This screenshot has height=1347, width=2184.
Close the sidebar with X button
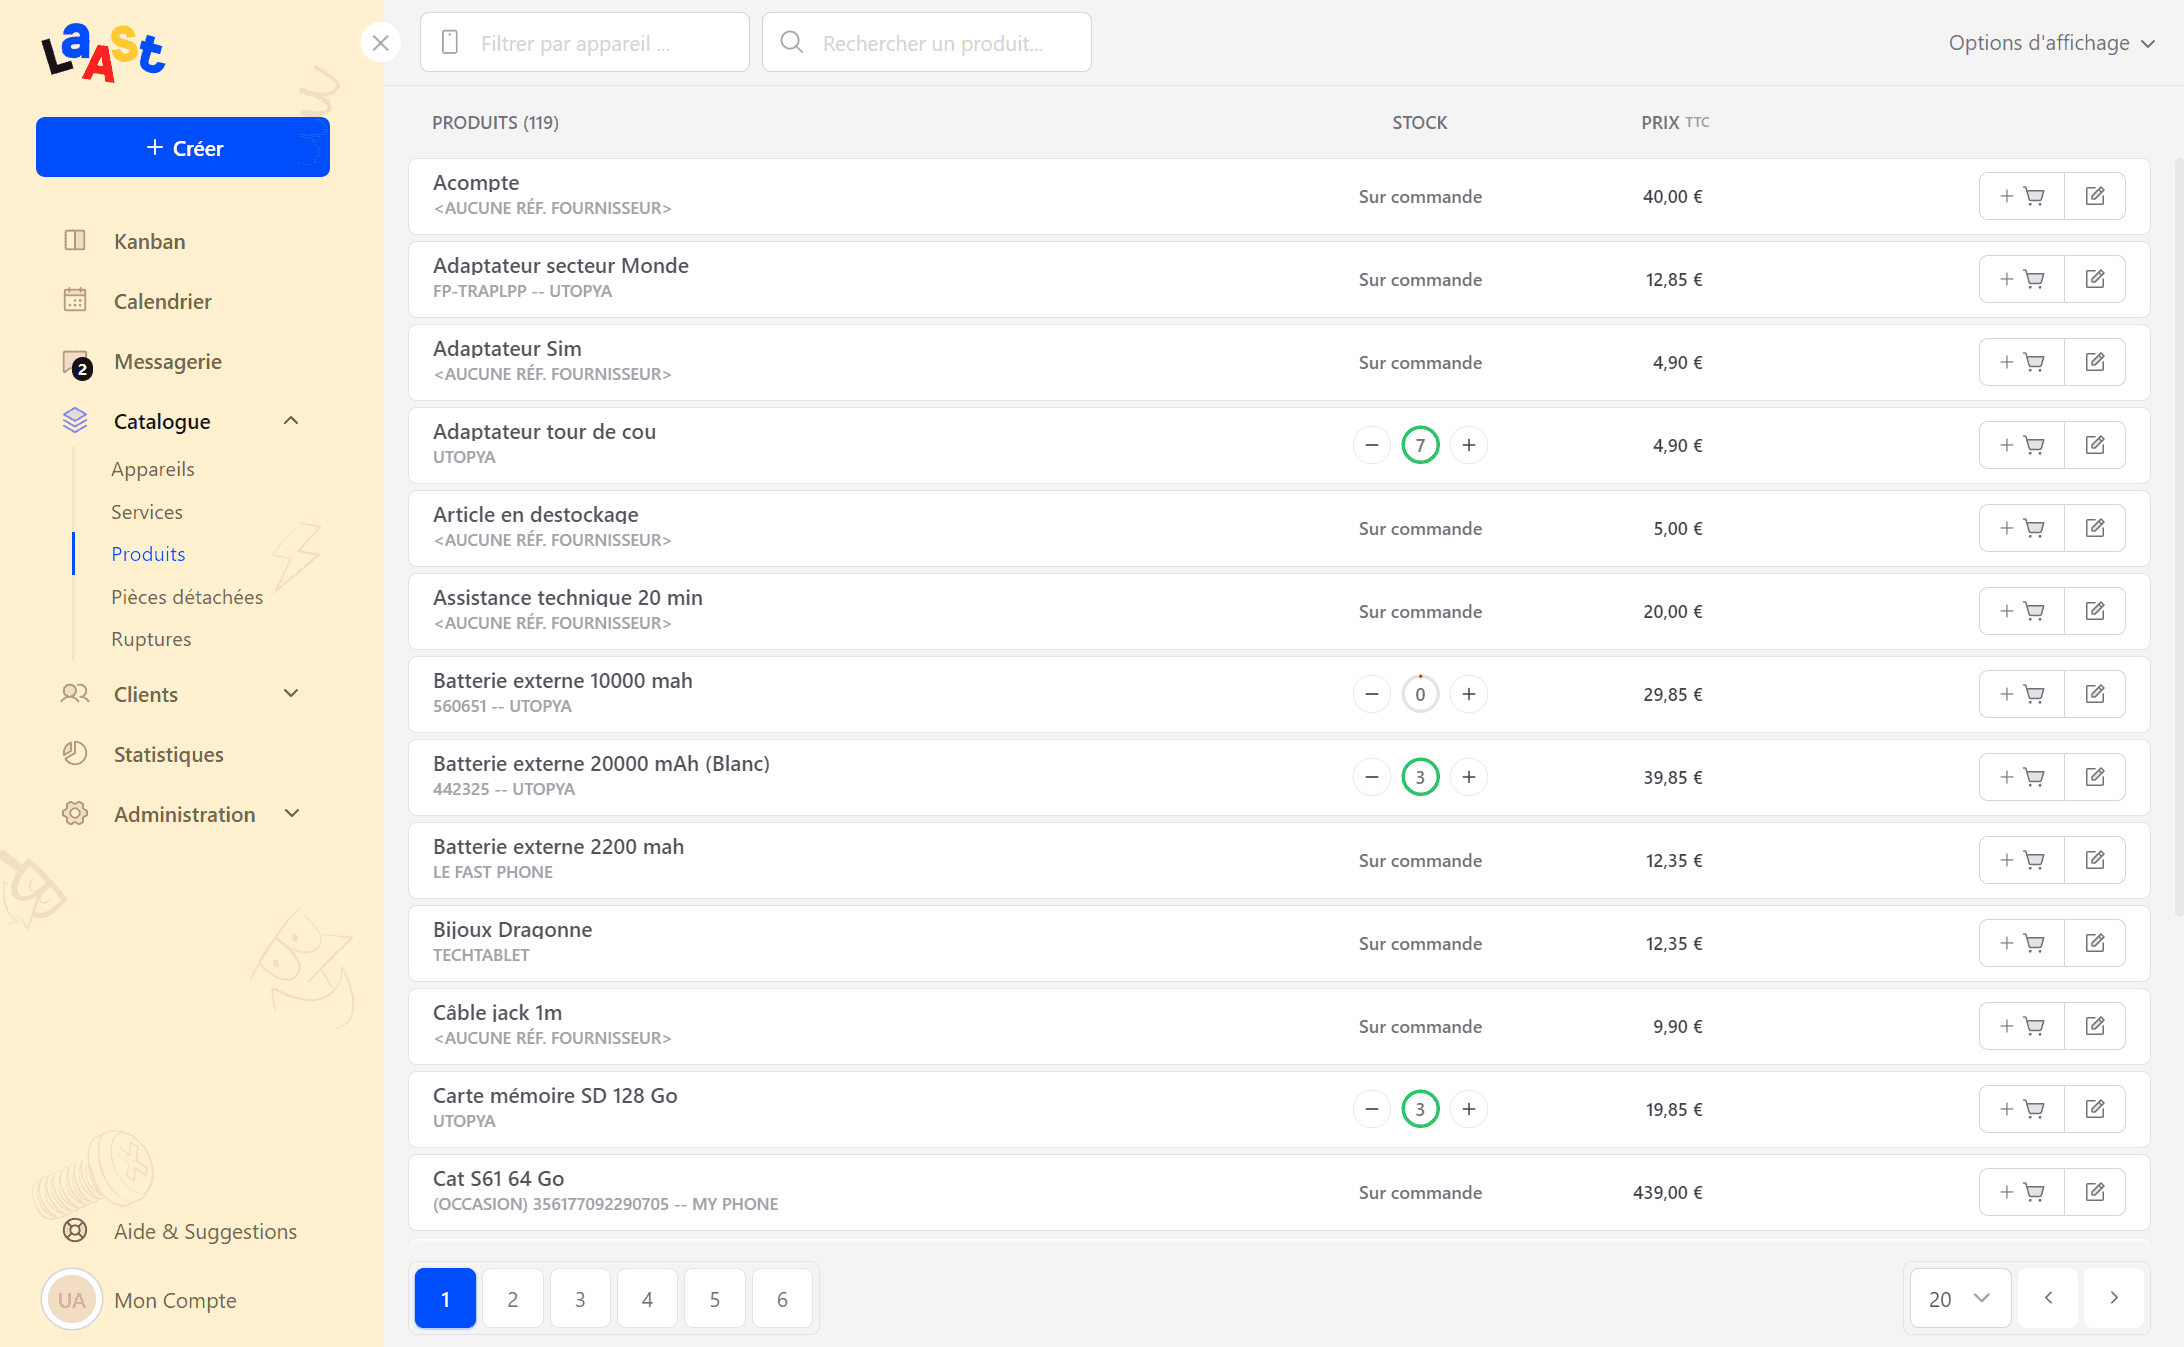[380, 43]
